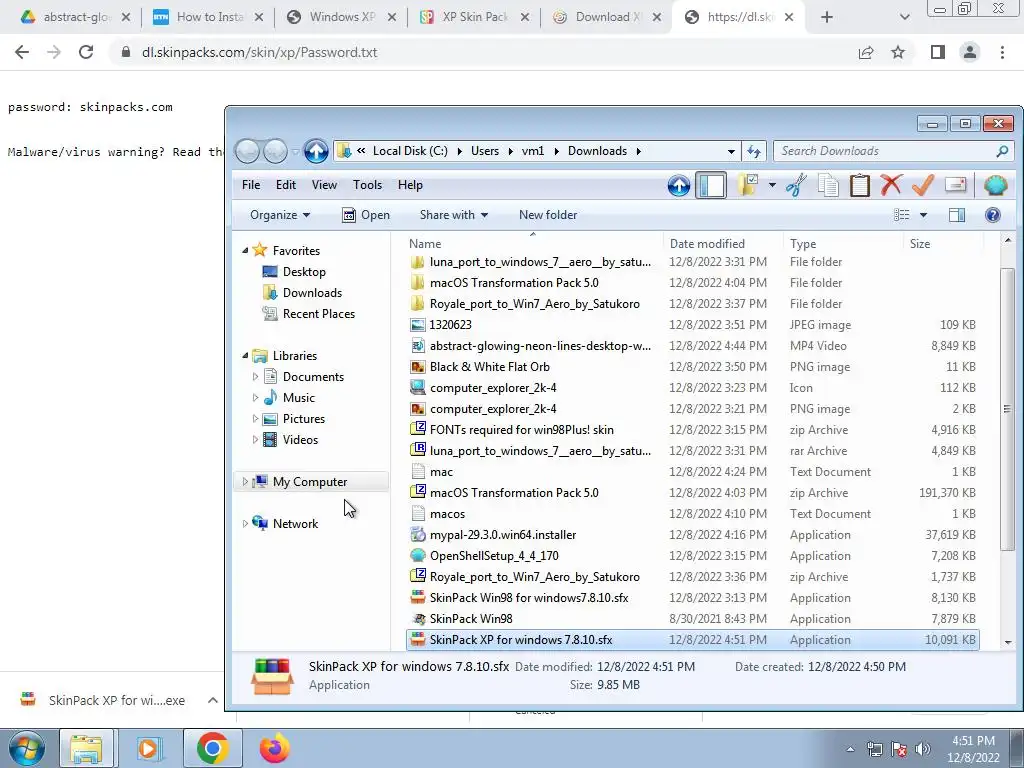Open the File menu in Explorer
Screen dimensions: 1024x768
coord(251,185)
